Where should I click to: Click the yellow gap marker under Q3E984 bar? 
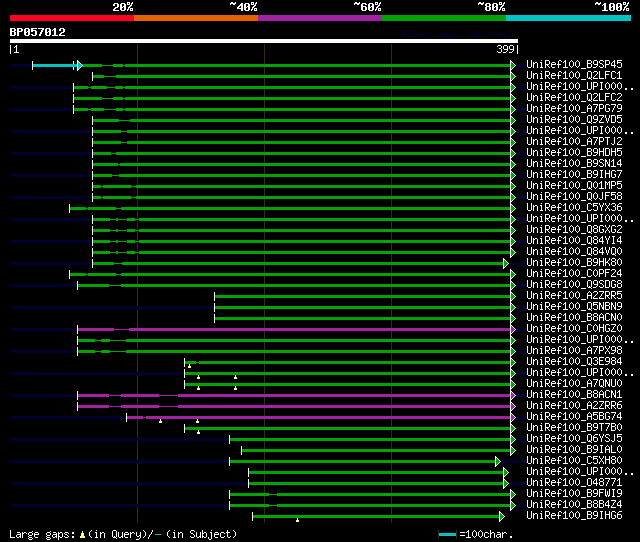189,366
